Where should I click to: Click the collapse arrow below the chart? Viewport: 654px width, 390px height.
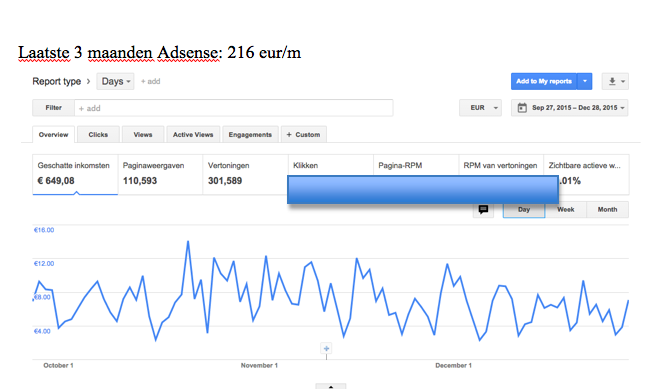pyautogui.click(x=331, y=386)
